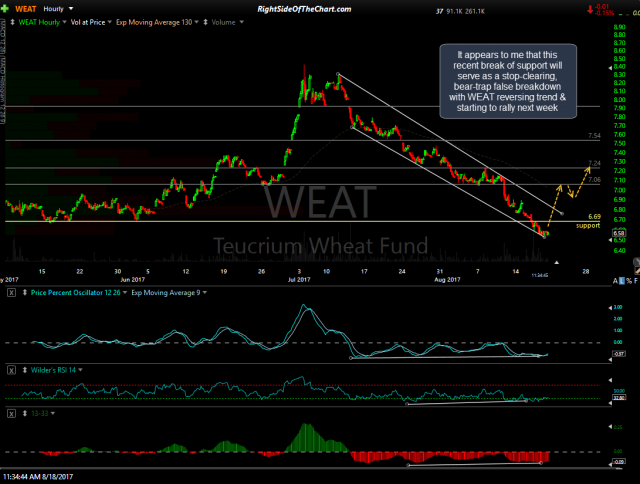
Task: Open Wilder's RSI 14 dropdown
Action: pos(80,370)
